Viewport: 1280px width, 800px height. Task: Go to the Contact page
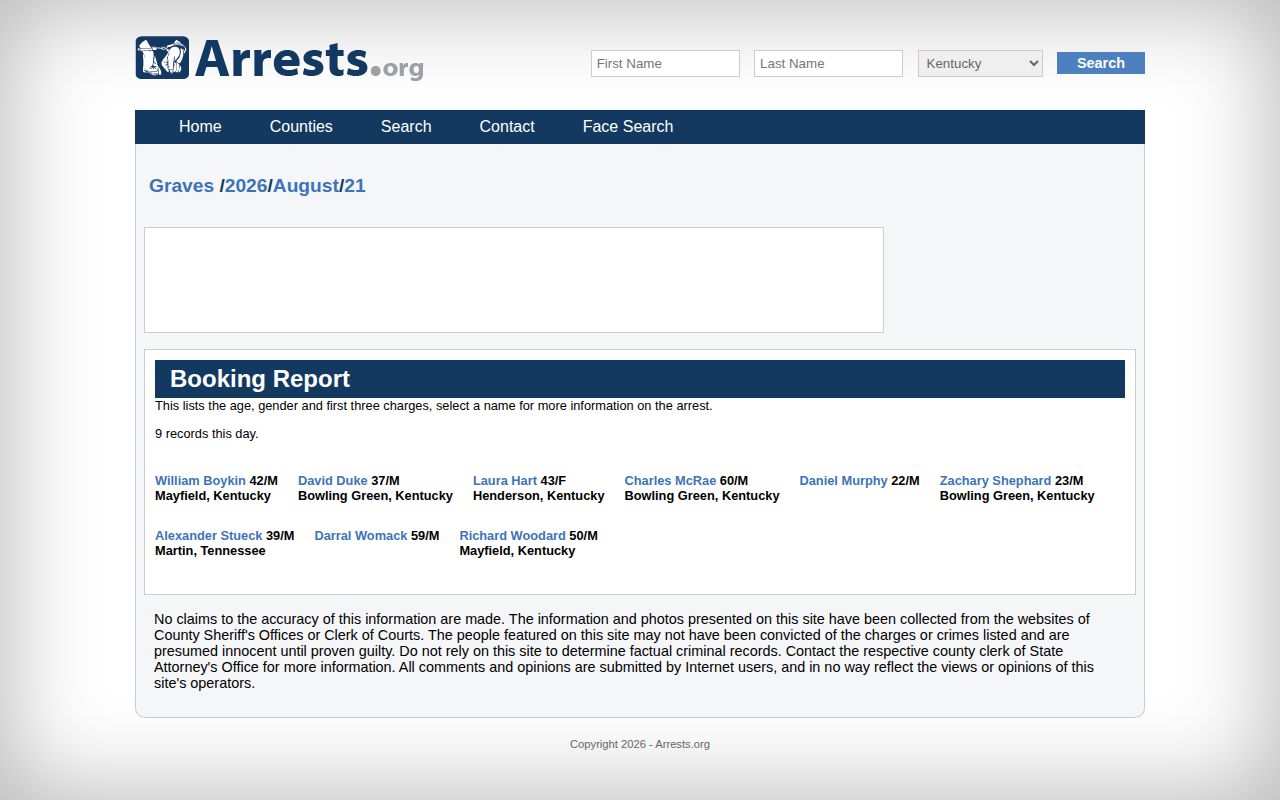[x=507, y=126]
